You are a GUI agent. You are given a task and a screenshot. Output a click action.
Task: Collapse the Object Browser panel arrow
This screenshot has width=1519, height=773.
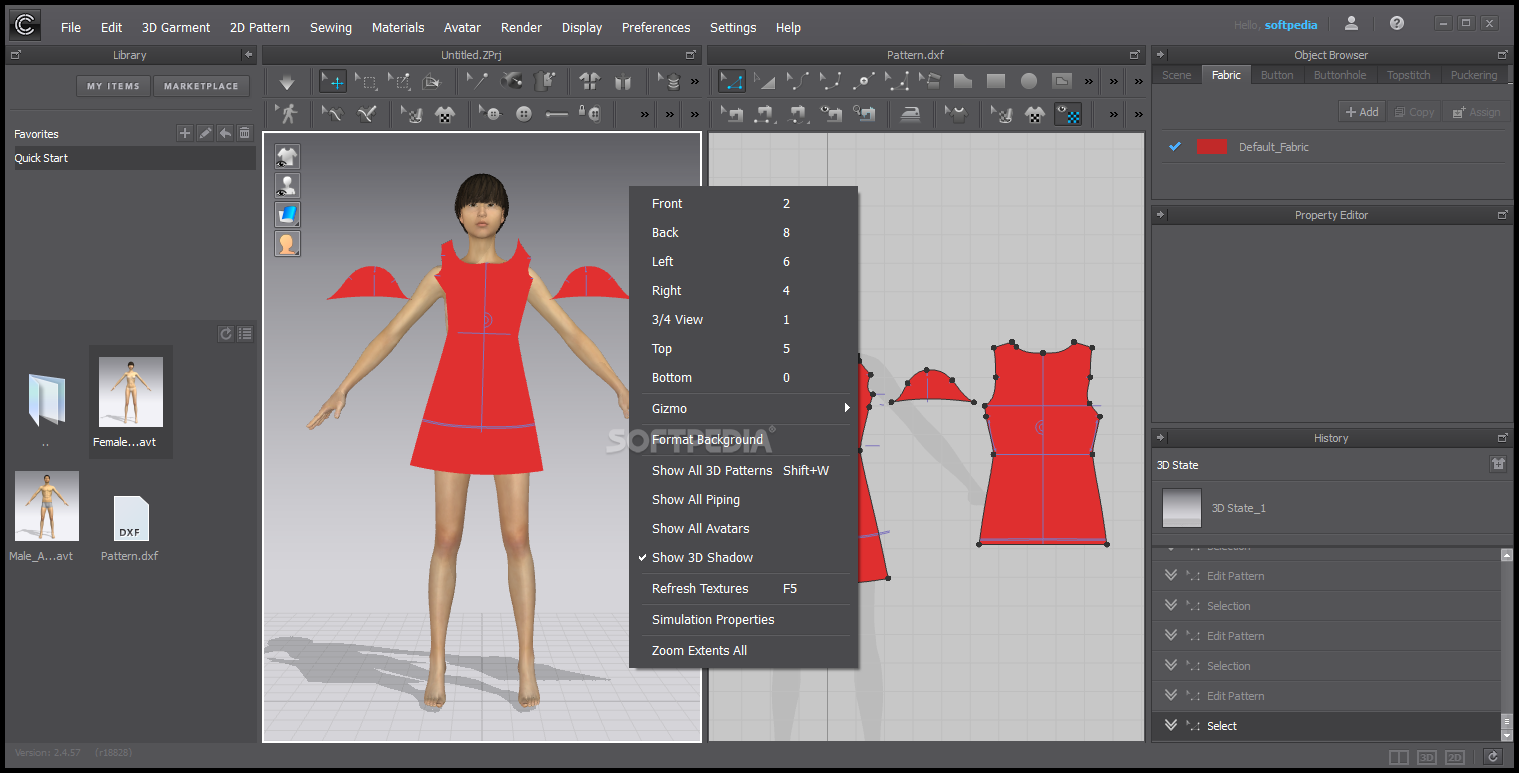tap(1159, 55)
